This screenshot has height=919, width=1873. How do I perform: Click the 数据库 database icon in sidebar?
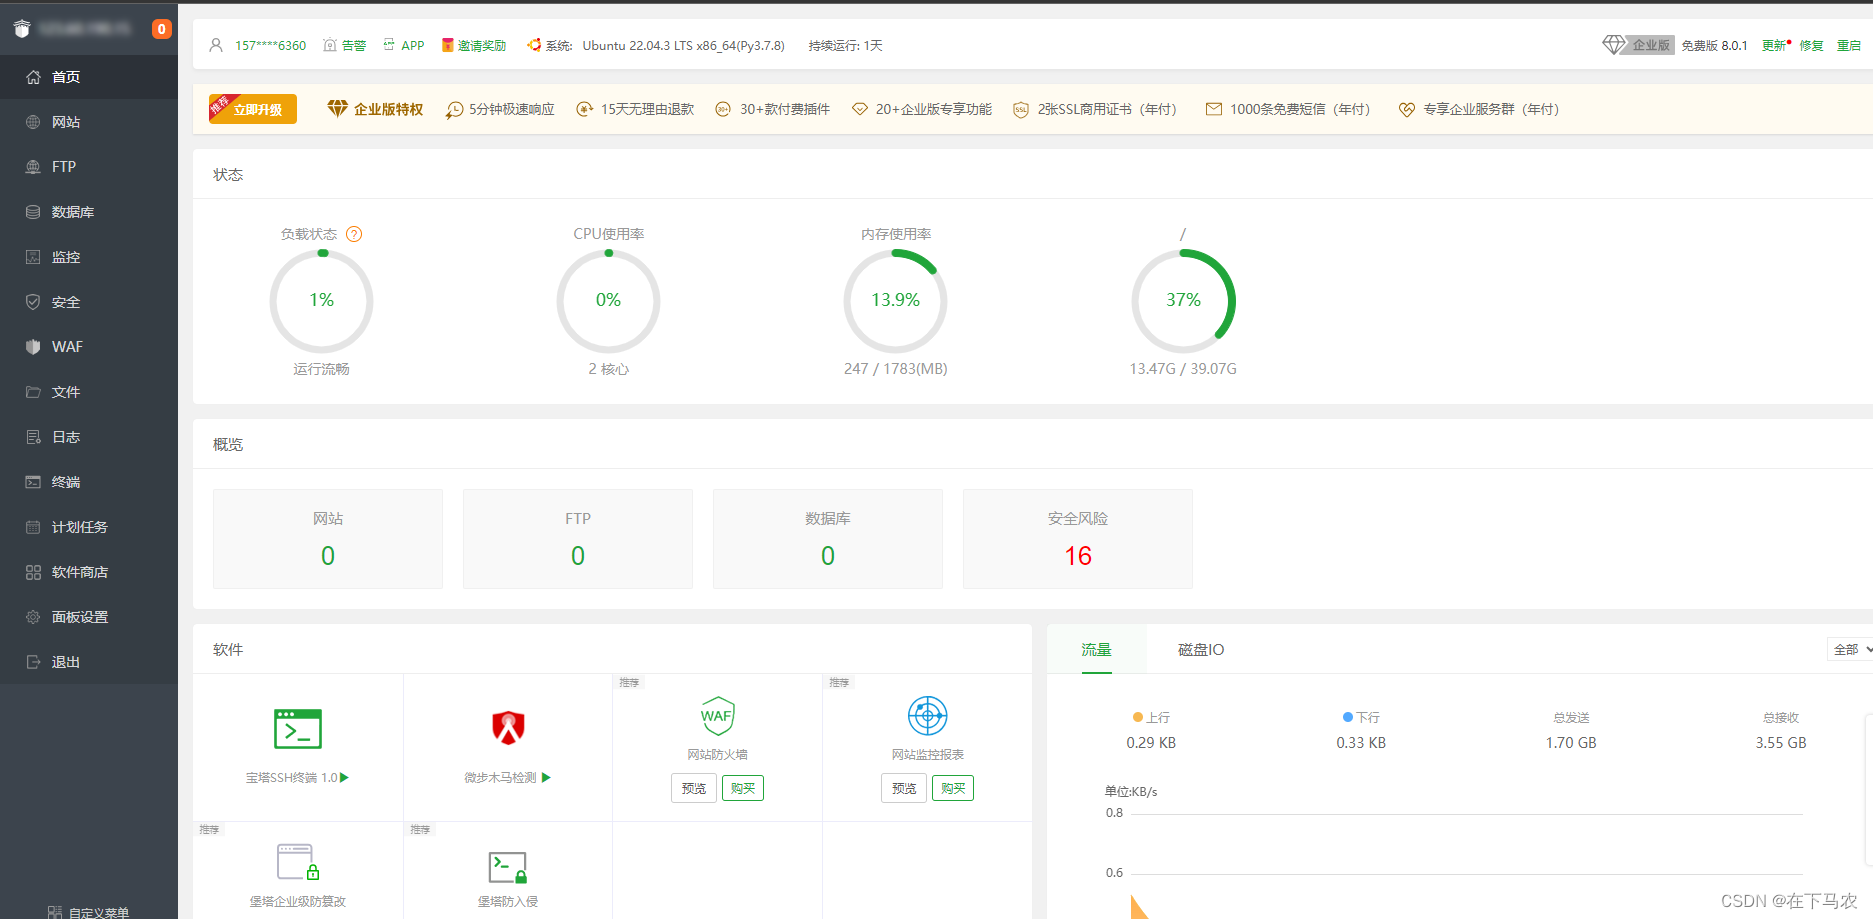33,212
